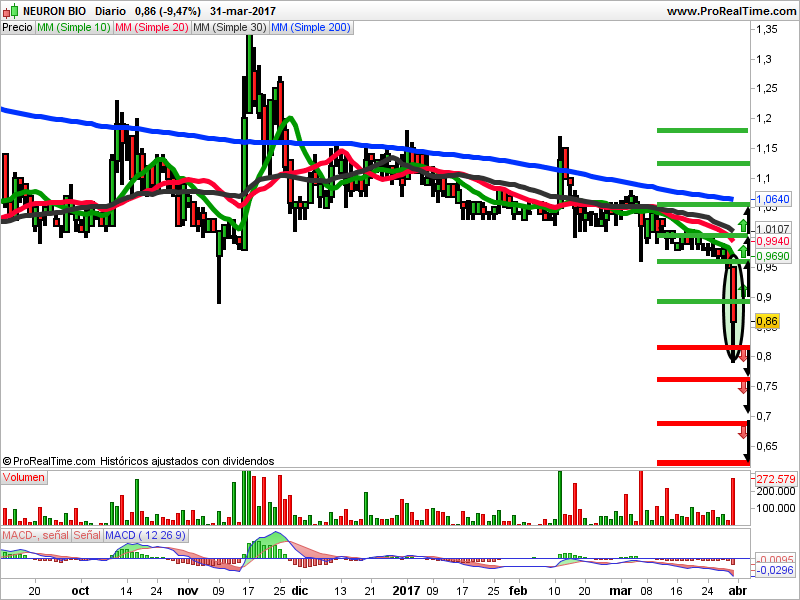This screenshot has width=800, height=600.
Task: Click the oct label on time axis
Action: pos(81,591)
